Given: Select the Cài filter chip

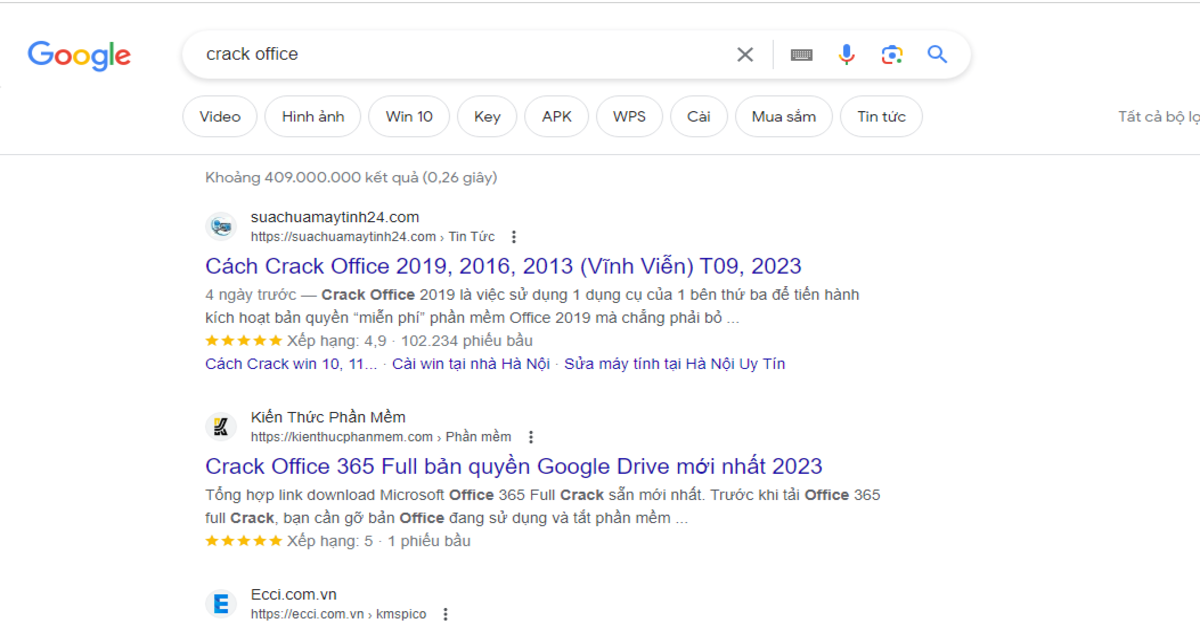Looking at the screenshot, I should [699, 117].
